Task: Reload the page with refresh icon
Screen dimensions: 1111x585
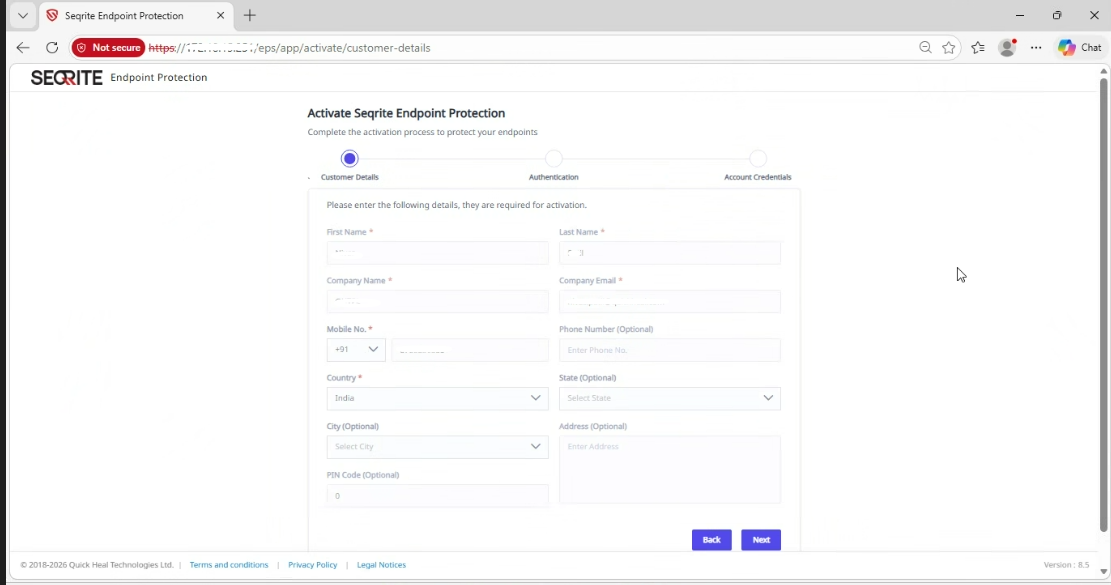Action: 52,47
